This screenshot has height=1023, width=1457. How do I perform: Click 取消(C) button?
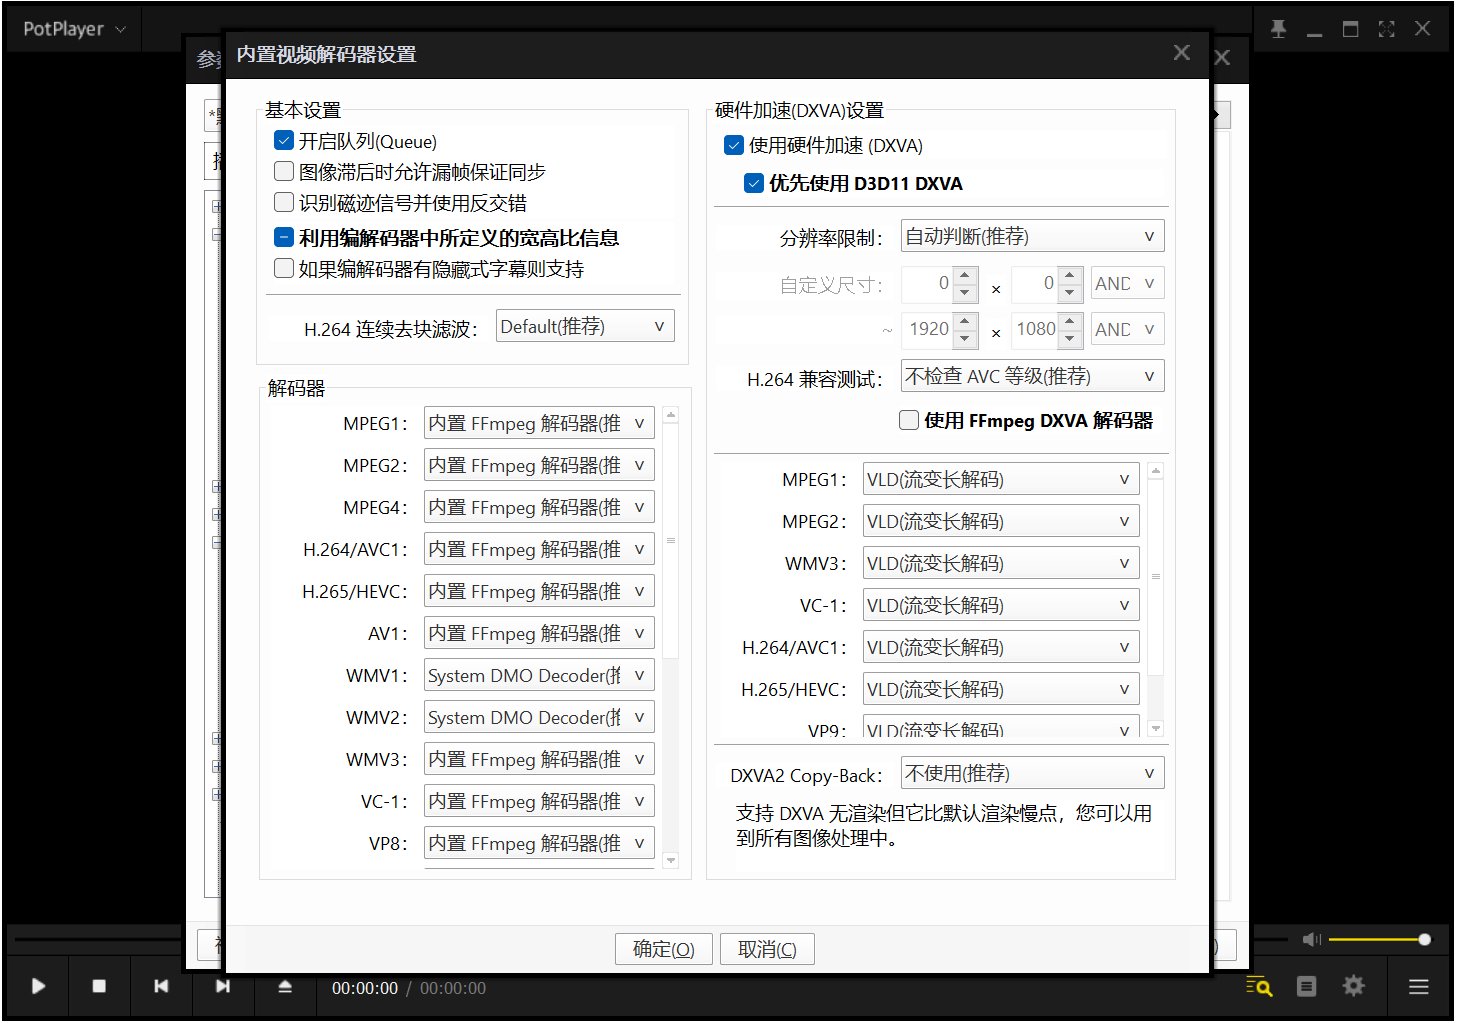tap(767, 949)
